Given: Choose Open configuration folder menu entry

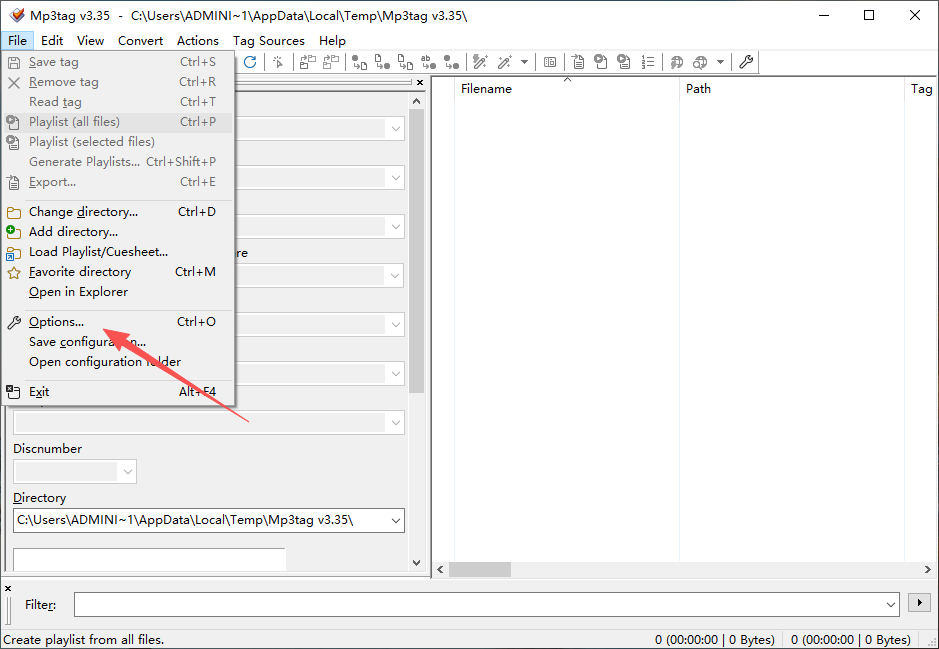Looking at the screenshot, I should point(117,362).
